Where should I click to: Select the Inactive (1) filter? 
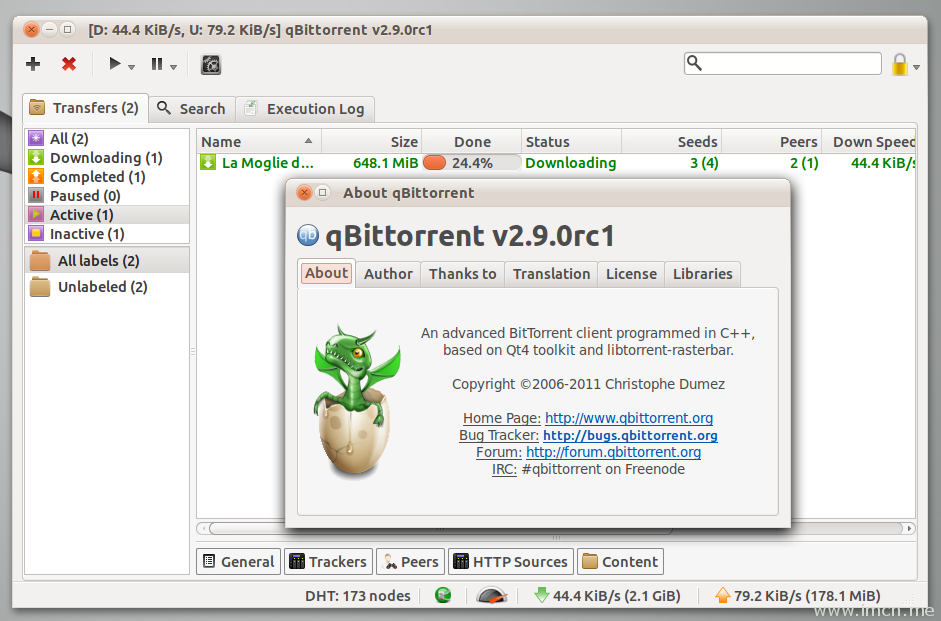(107, 234)
